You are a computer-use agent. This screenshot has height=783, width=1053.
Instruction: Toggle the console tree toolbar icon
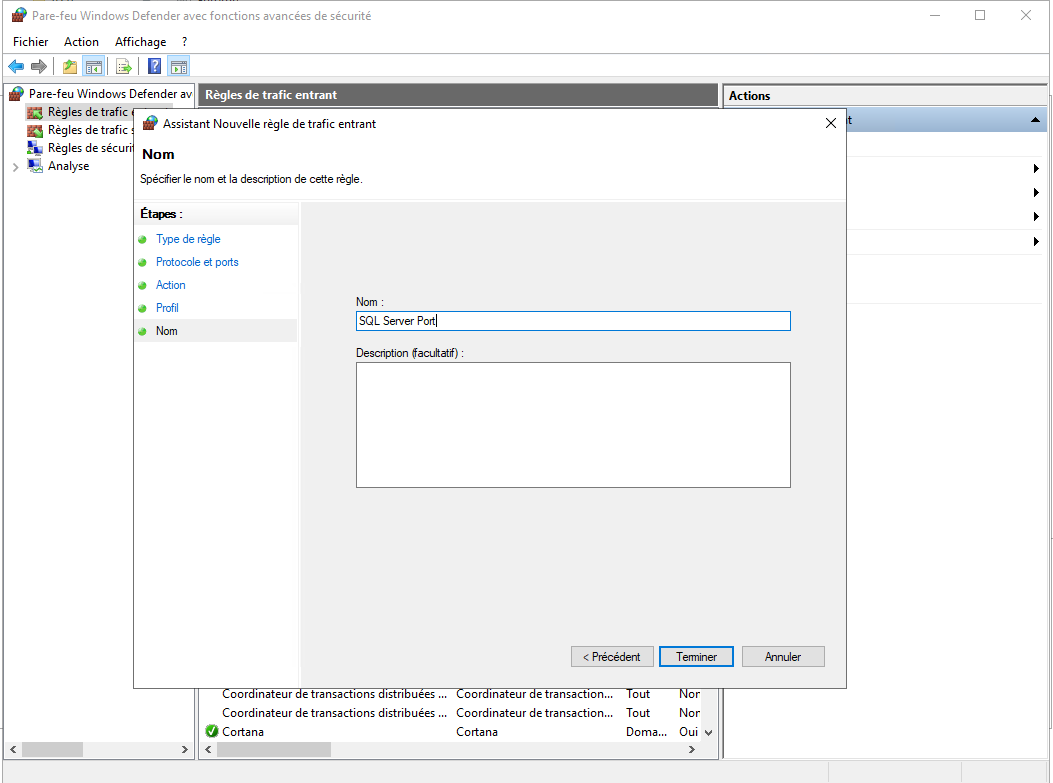[x=93, y=67]
